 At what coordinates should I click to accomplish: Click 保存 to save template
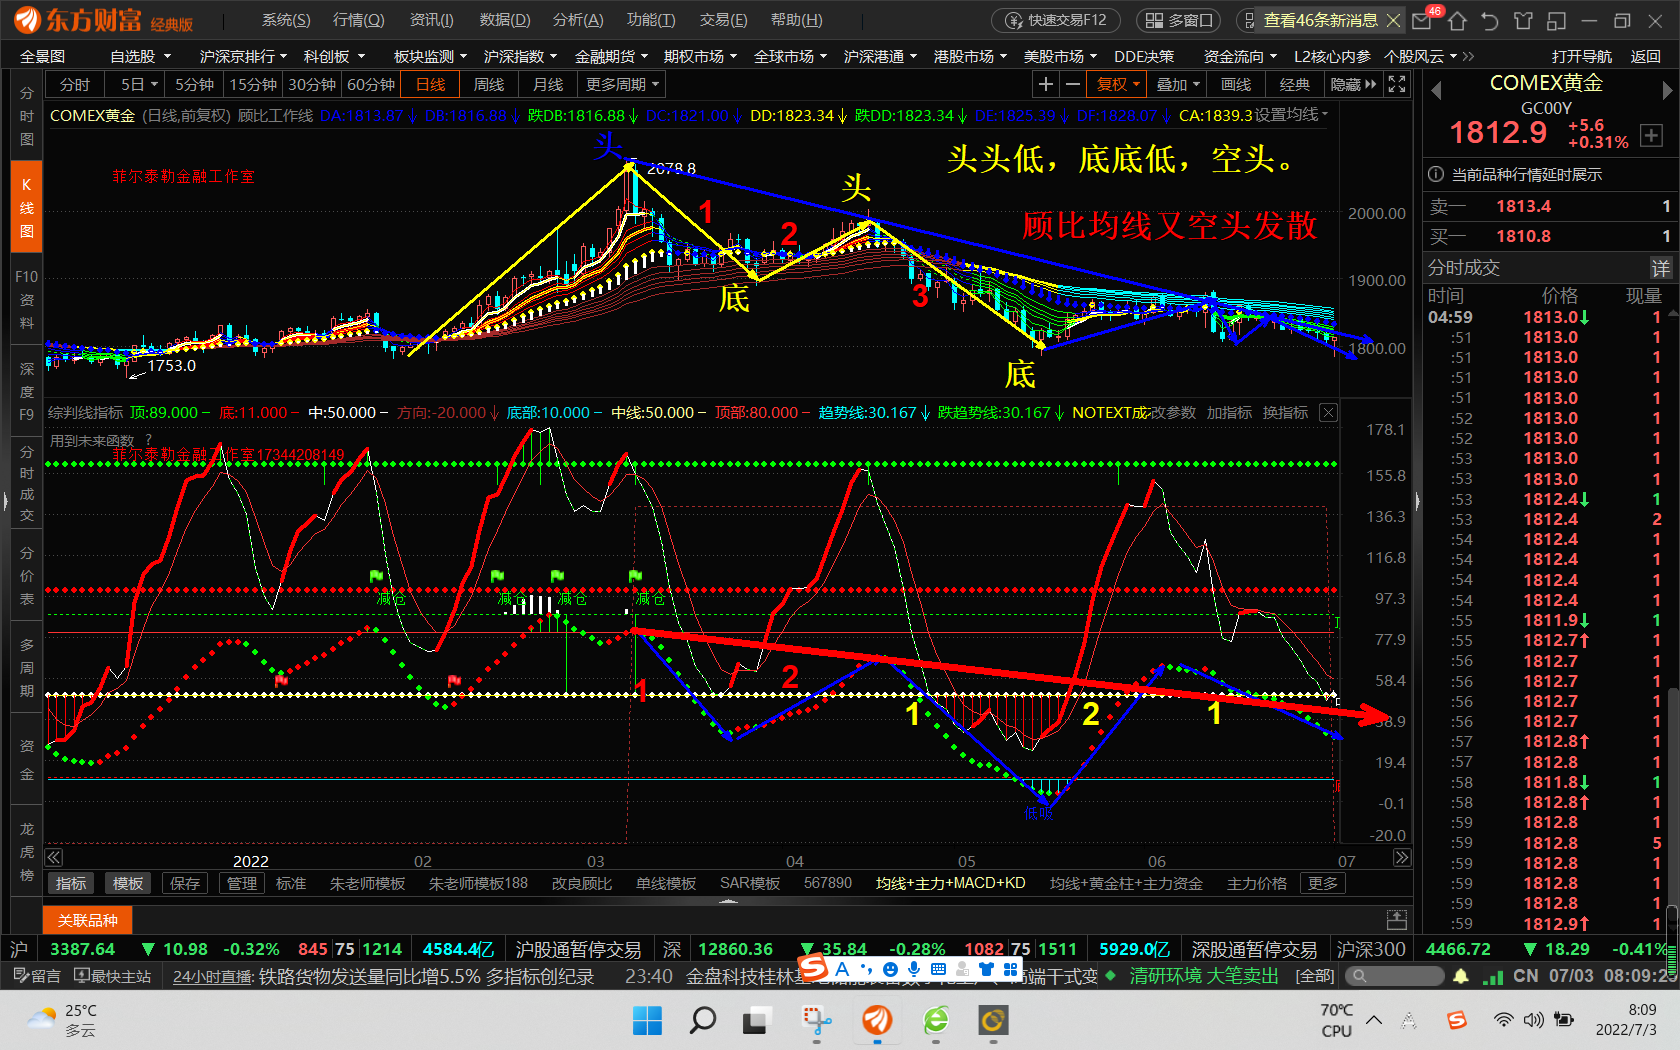click(185, 883)
